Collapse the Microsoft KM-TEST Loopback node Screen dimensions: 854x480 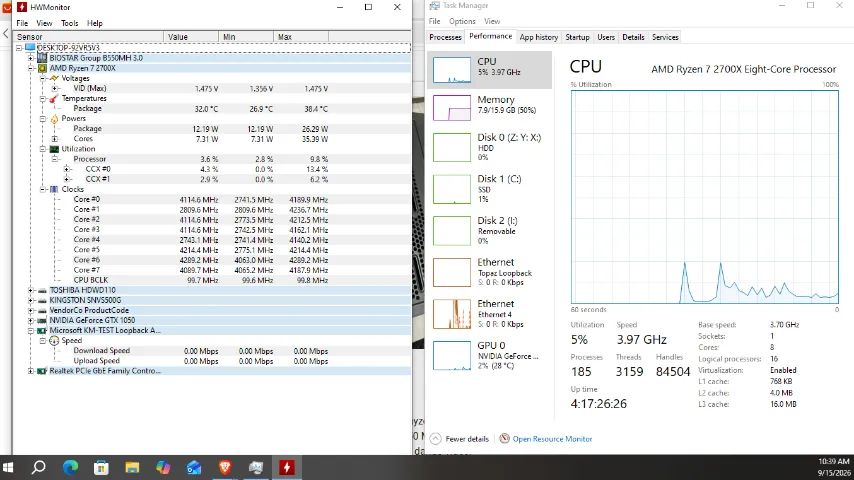(31, 331)
